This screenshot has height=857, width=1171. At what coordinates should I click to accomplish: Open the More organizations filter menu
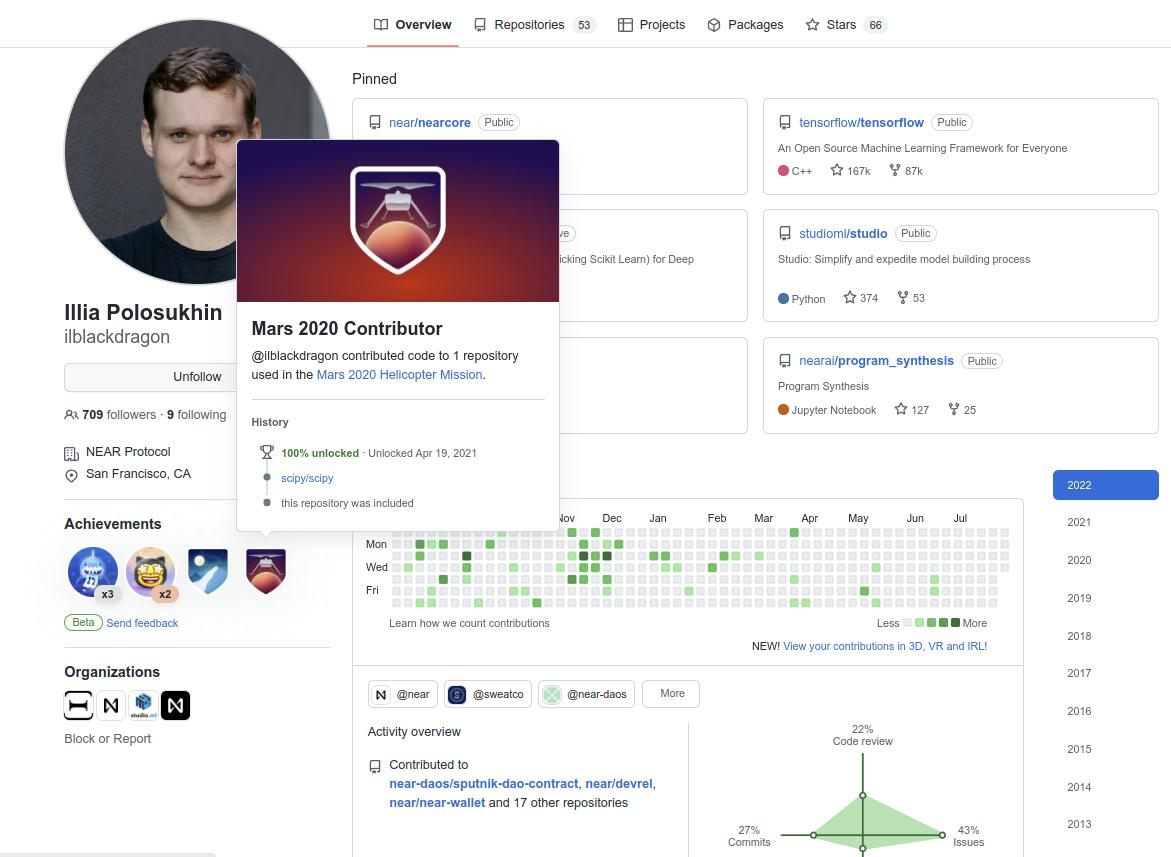click(x=671, y=694)
